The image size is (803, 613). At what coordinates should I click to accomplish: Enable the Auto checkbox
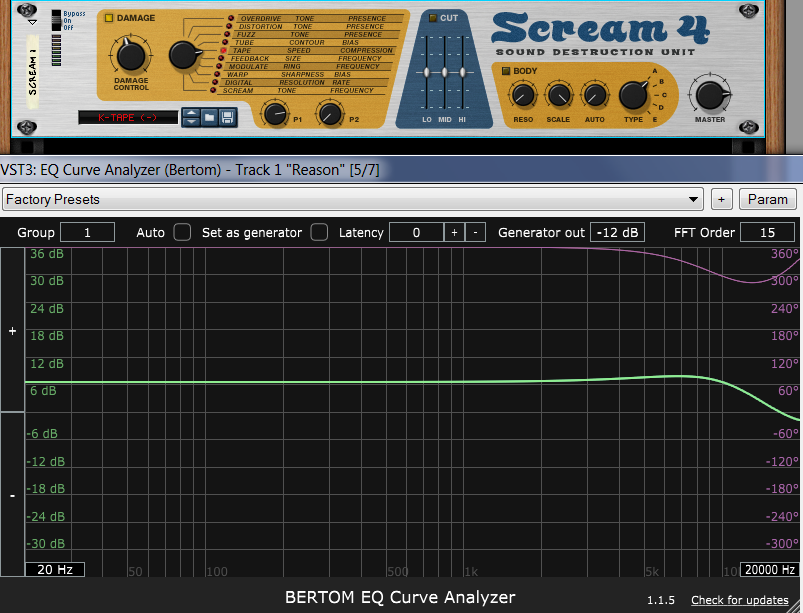coord(182,232)
